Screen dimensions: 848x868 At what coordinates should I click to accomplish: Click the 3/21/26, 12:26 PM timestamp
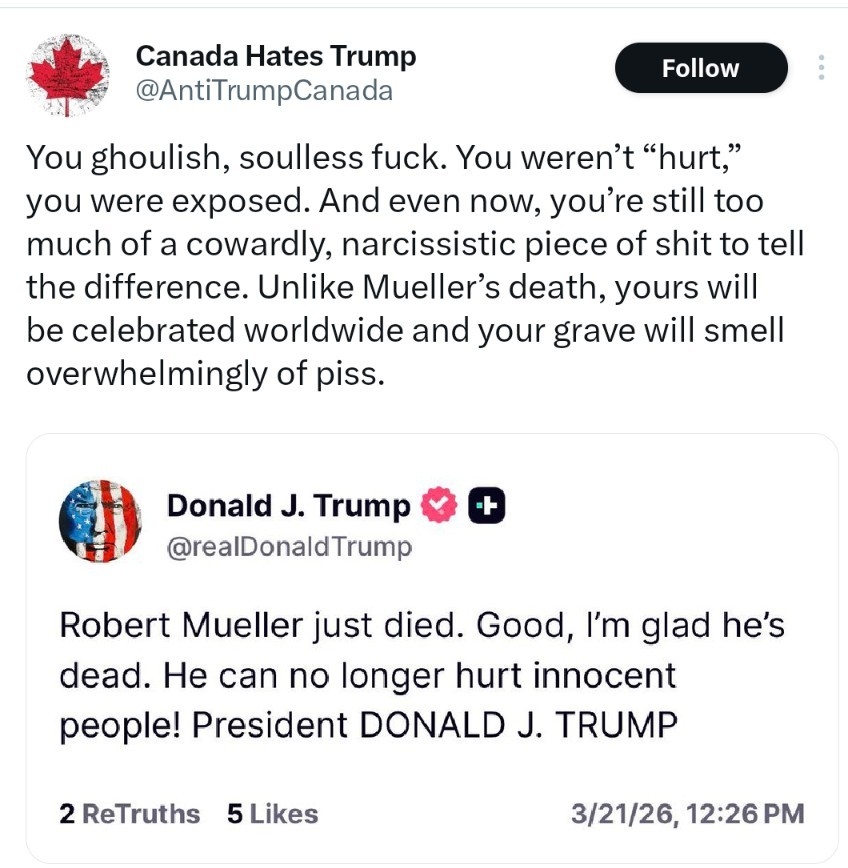[686, 814]
